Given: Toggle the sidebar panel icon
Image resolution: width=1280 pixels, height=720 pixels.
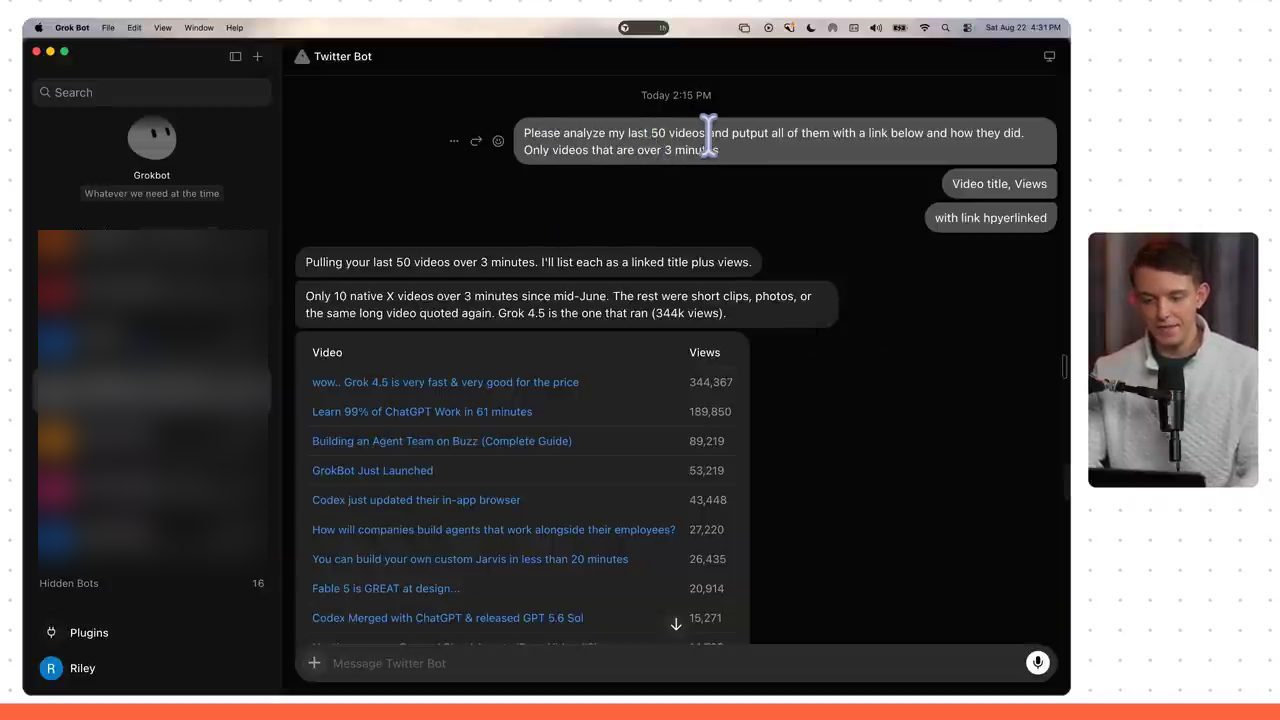Looking at the screenshot, I should (235, 57).
